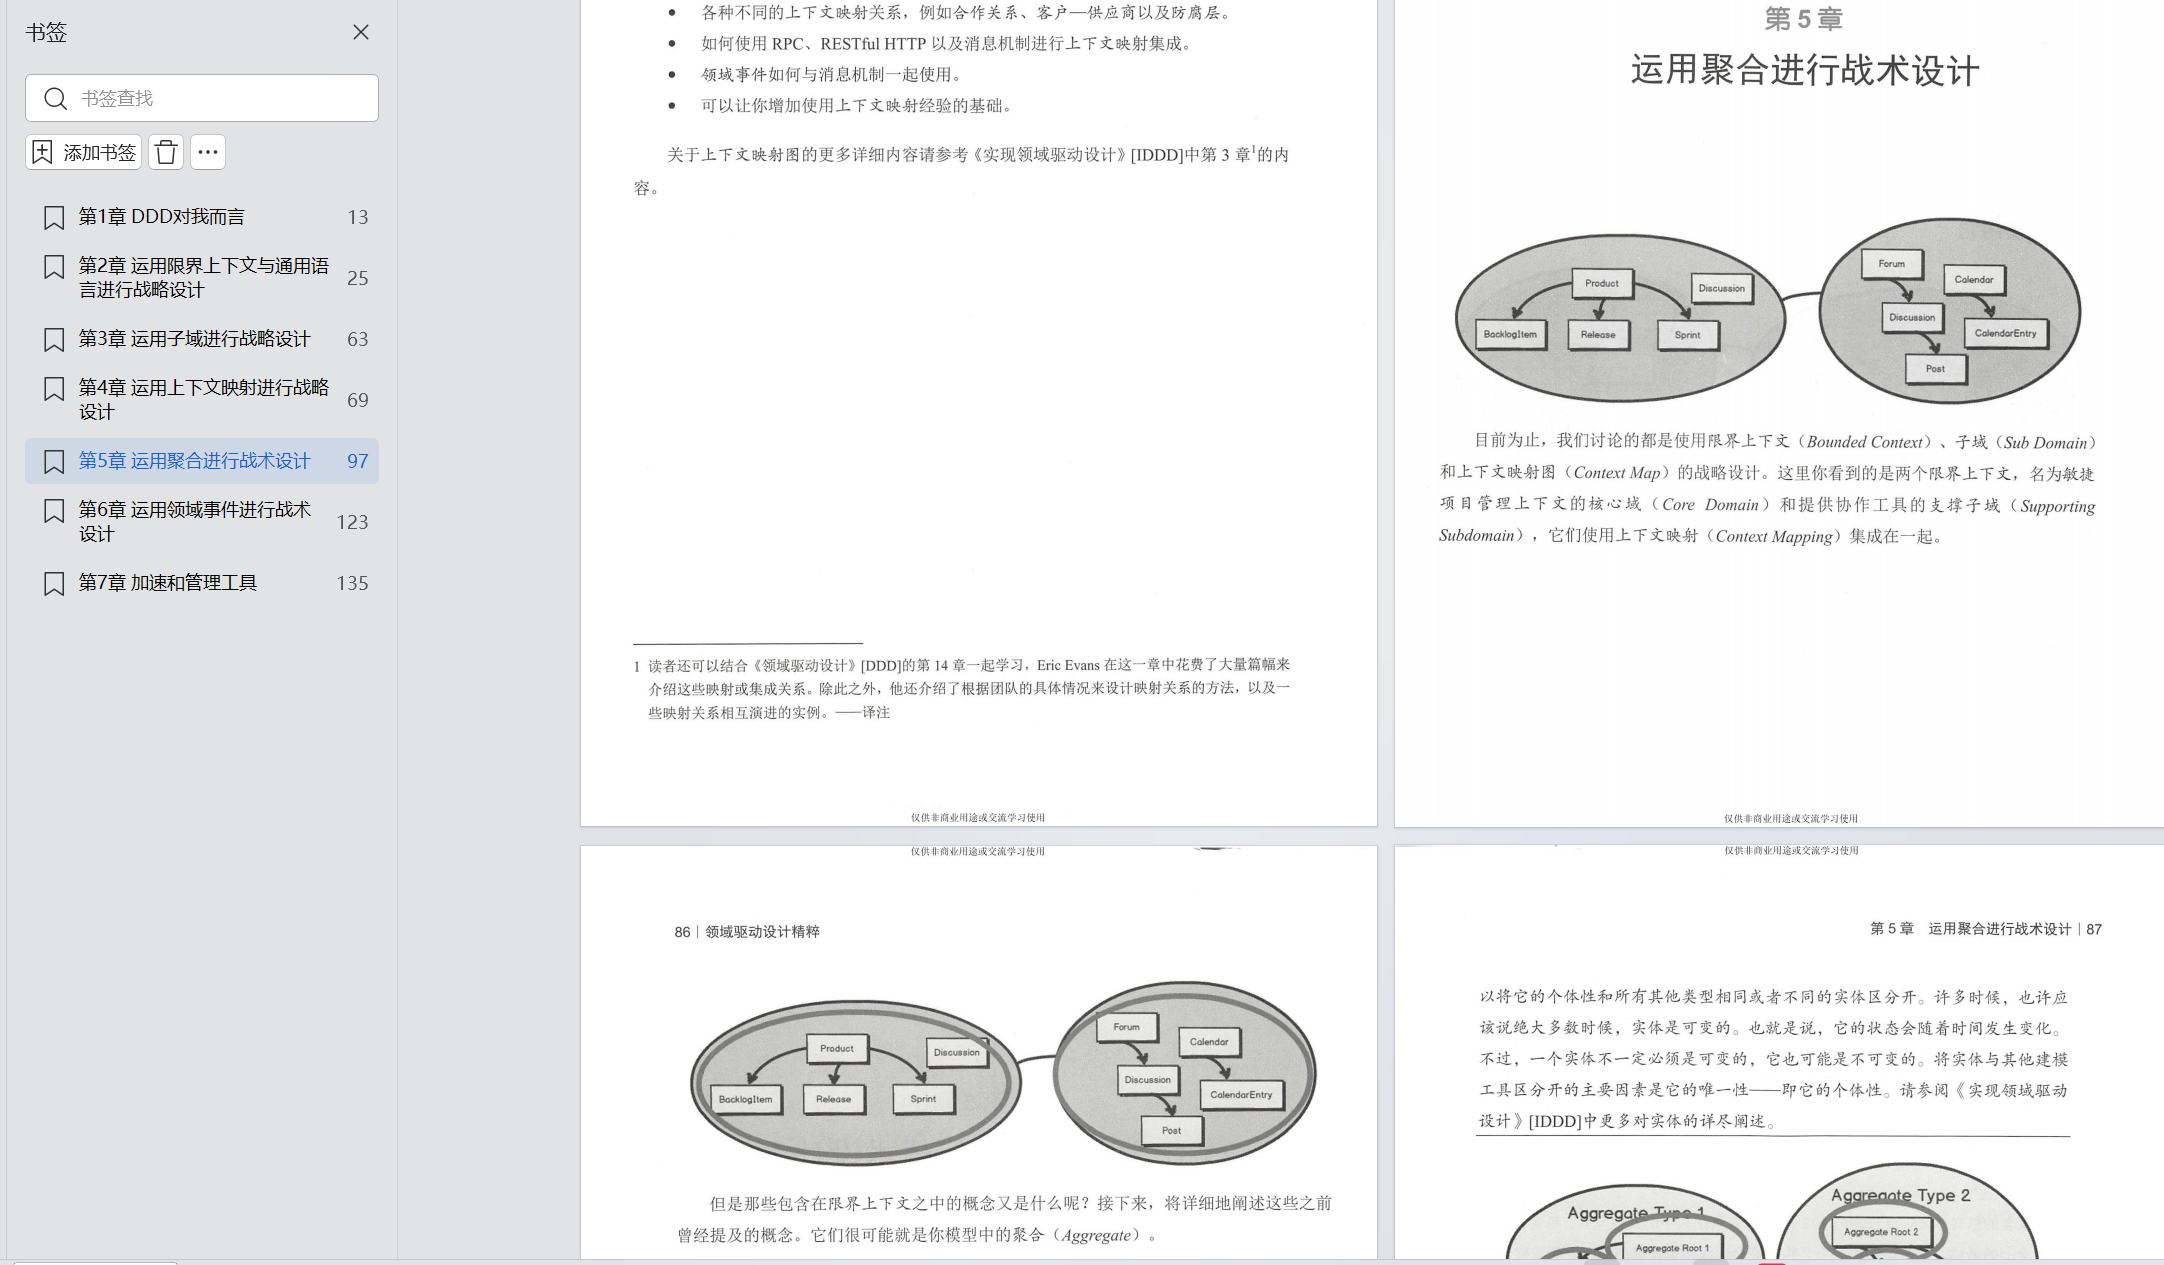Click the 第5章 chapter heading on page
Image resolution: width=2164 pixels, height=1265 pixels.
1803,19
